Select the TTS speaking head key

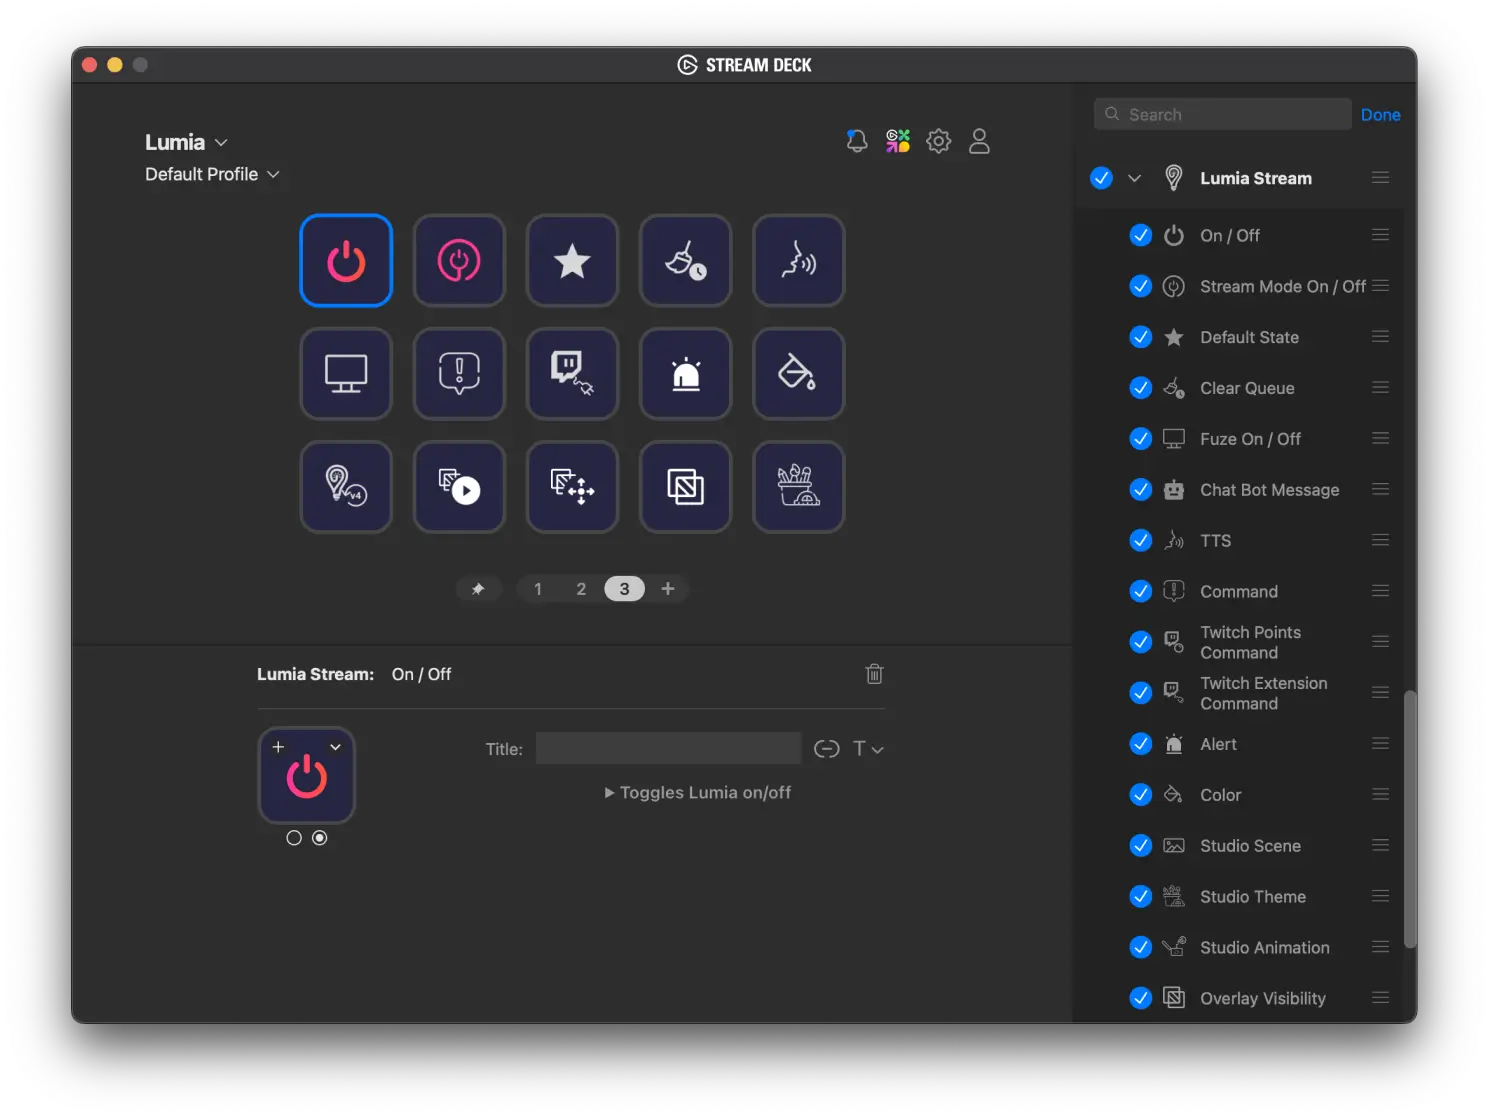tap(798, 261)
